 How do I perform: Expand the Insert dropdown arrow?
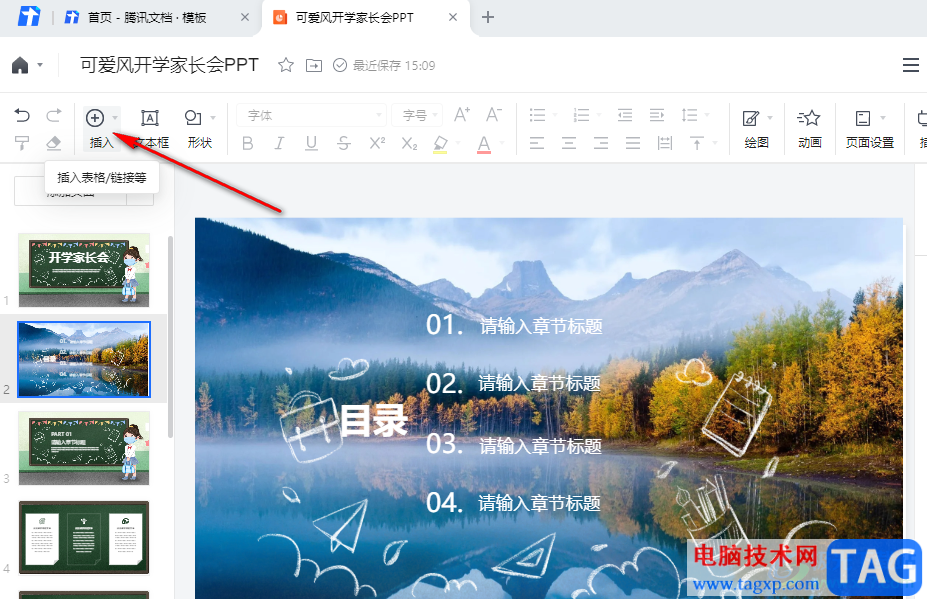point(115,118)
